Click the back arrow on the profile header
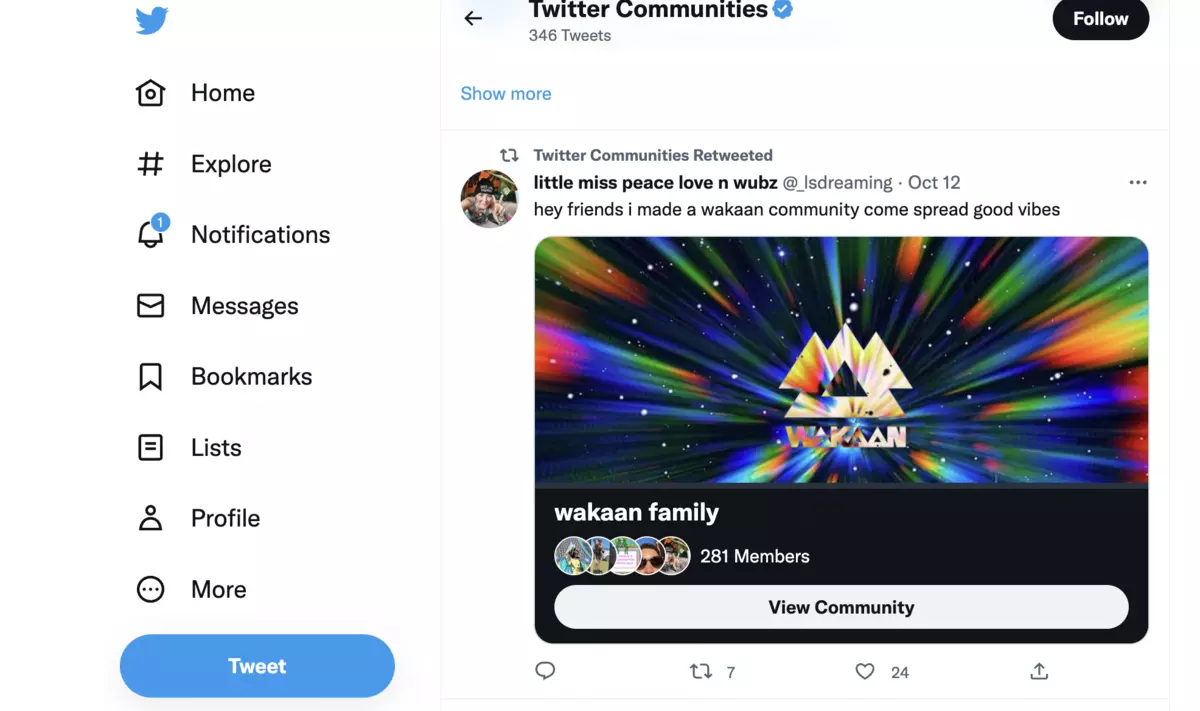Image resolution: width=1200 pixels, height=711 pixels. [472, 17]
